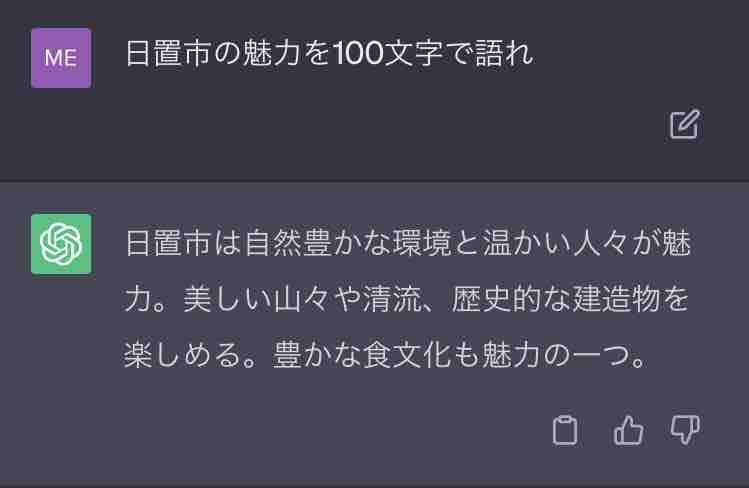Copy the response using clipboard icon
This screenshot has width=749, height=488.
point(565,430)
